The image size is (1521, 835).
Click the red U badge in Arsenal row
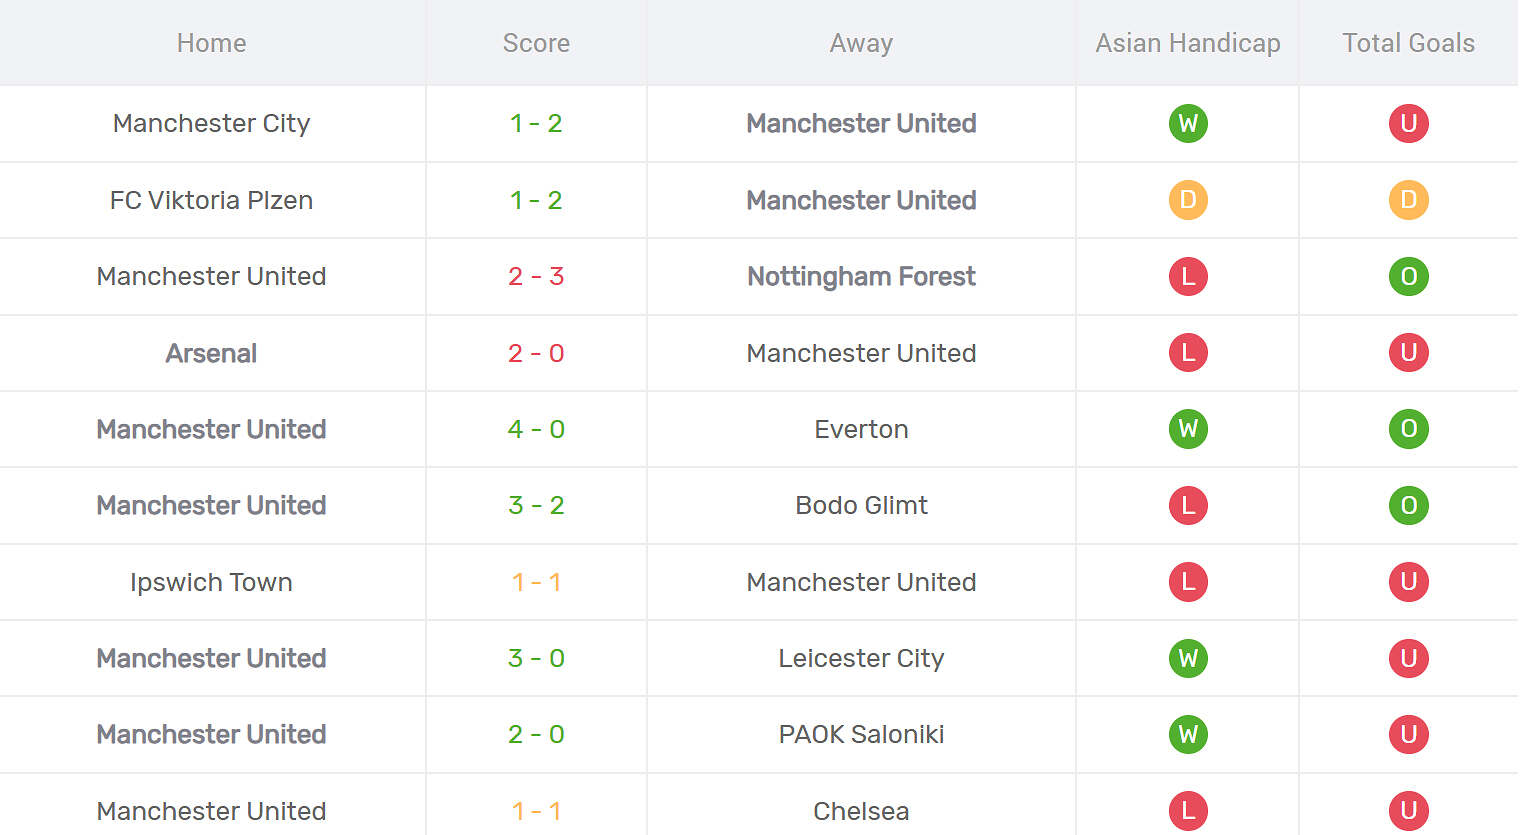click(1408, 353)
